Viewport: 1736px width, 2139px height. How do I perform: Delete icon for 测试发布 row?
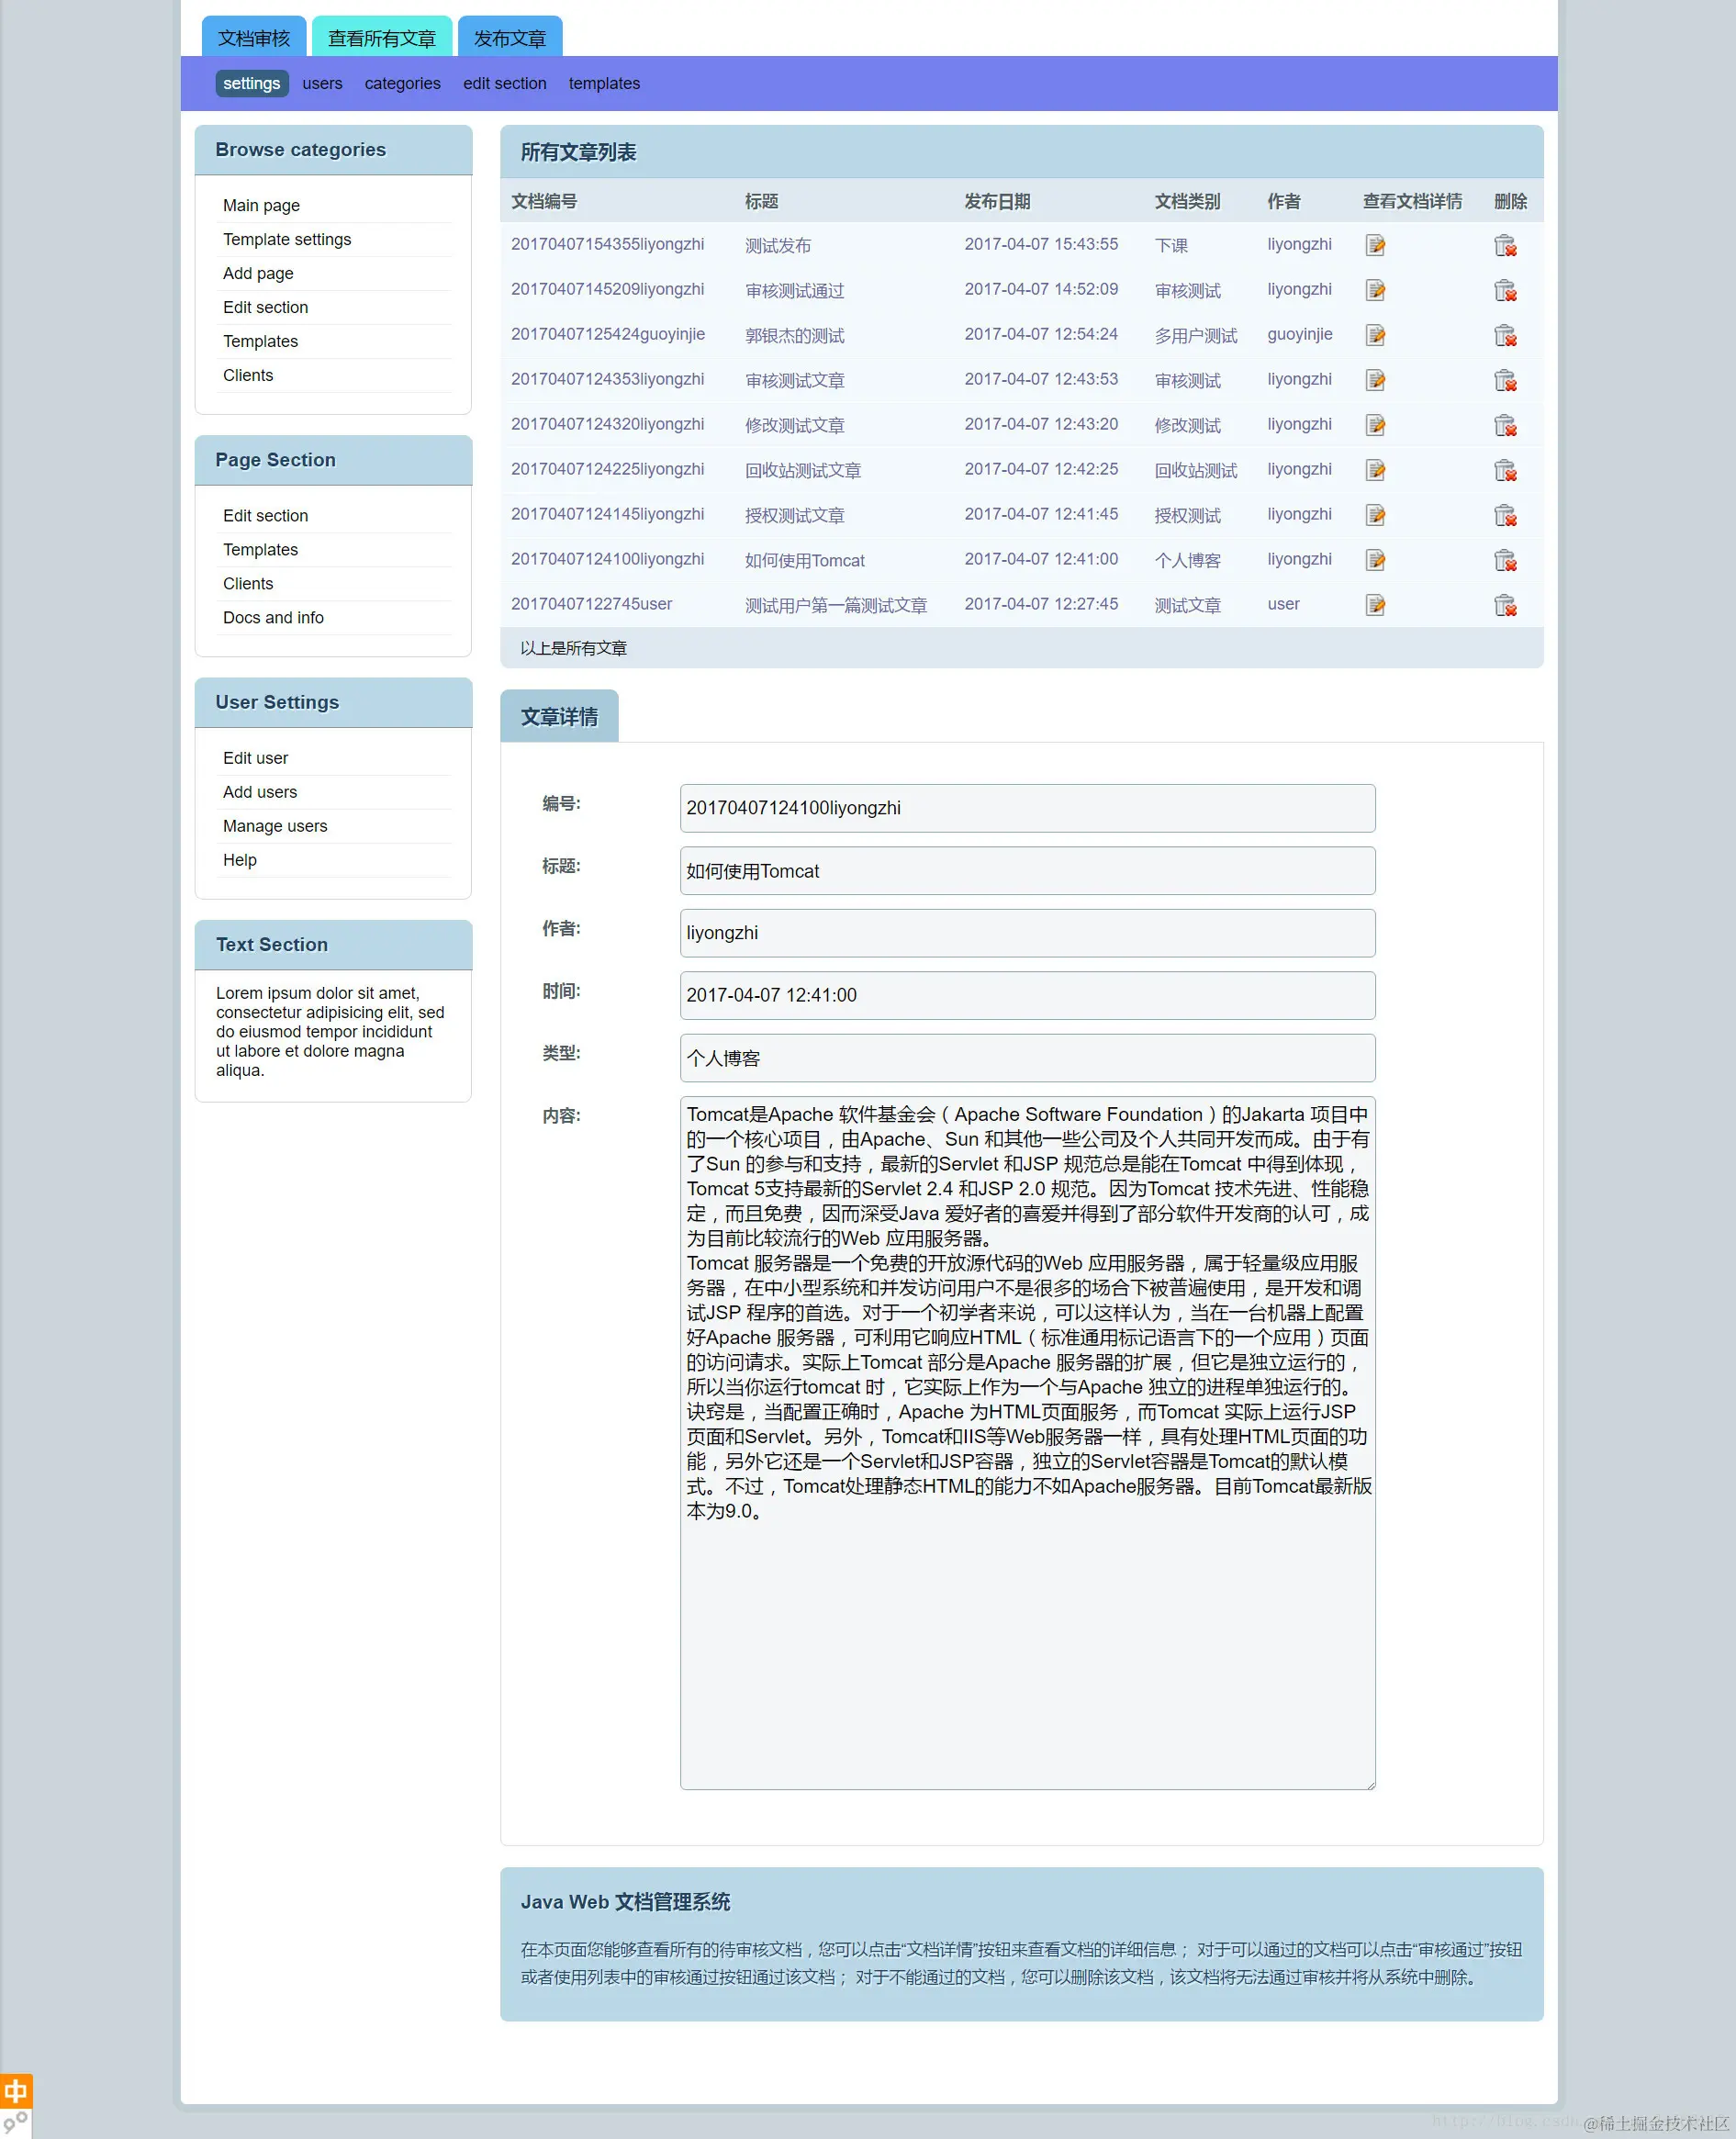pyautogui.click(x=1504, y=245)
